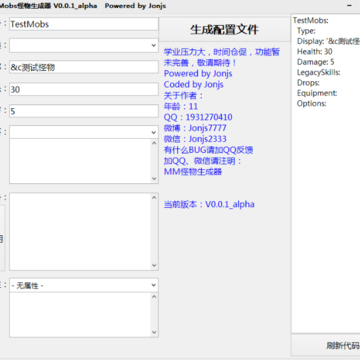This screenshot has width=360, height=360.
Task: Open the empty dropdown below the damage field
Action: pos(84,132)
